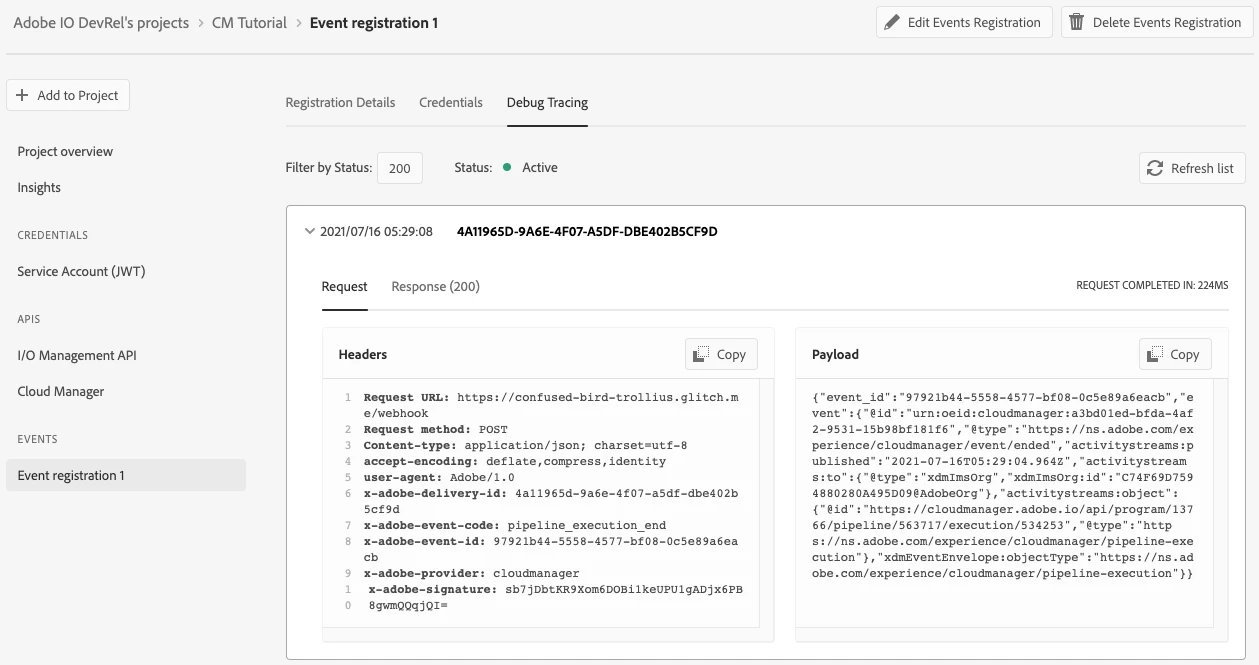Click the Content-type header line

coord(525,445)
